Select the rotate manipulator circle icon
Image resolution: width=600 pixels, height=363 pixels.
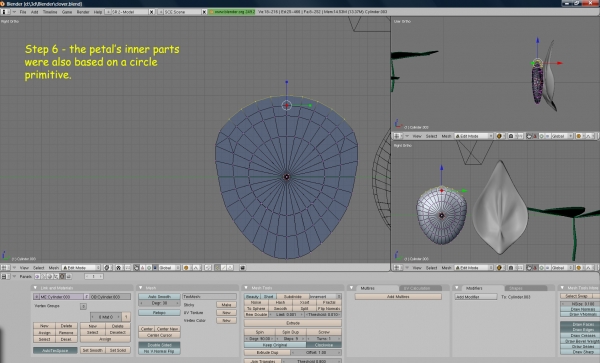point(149,268)
